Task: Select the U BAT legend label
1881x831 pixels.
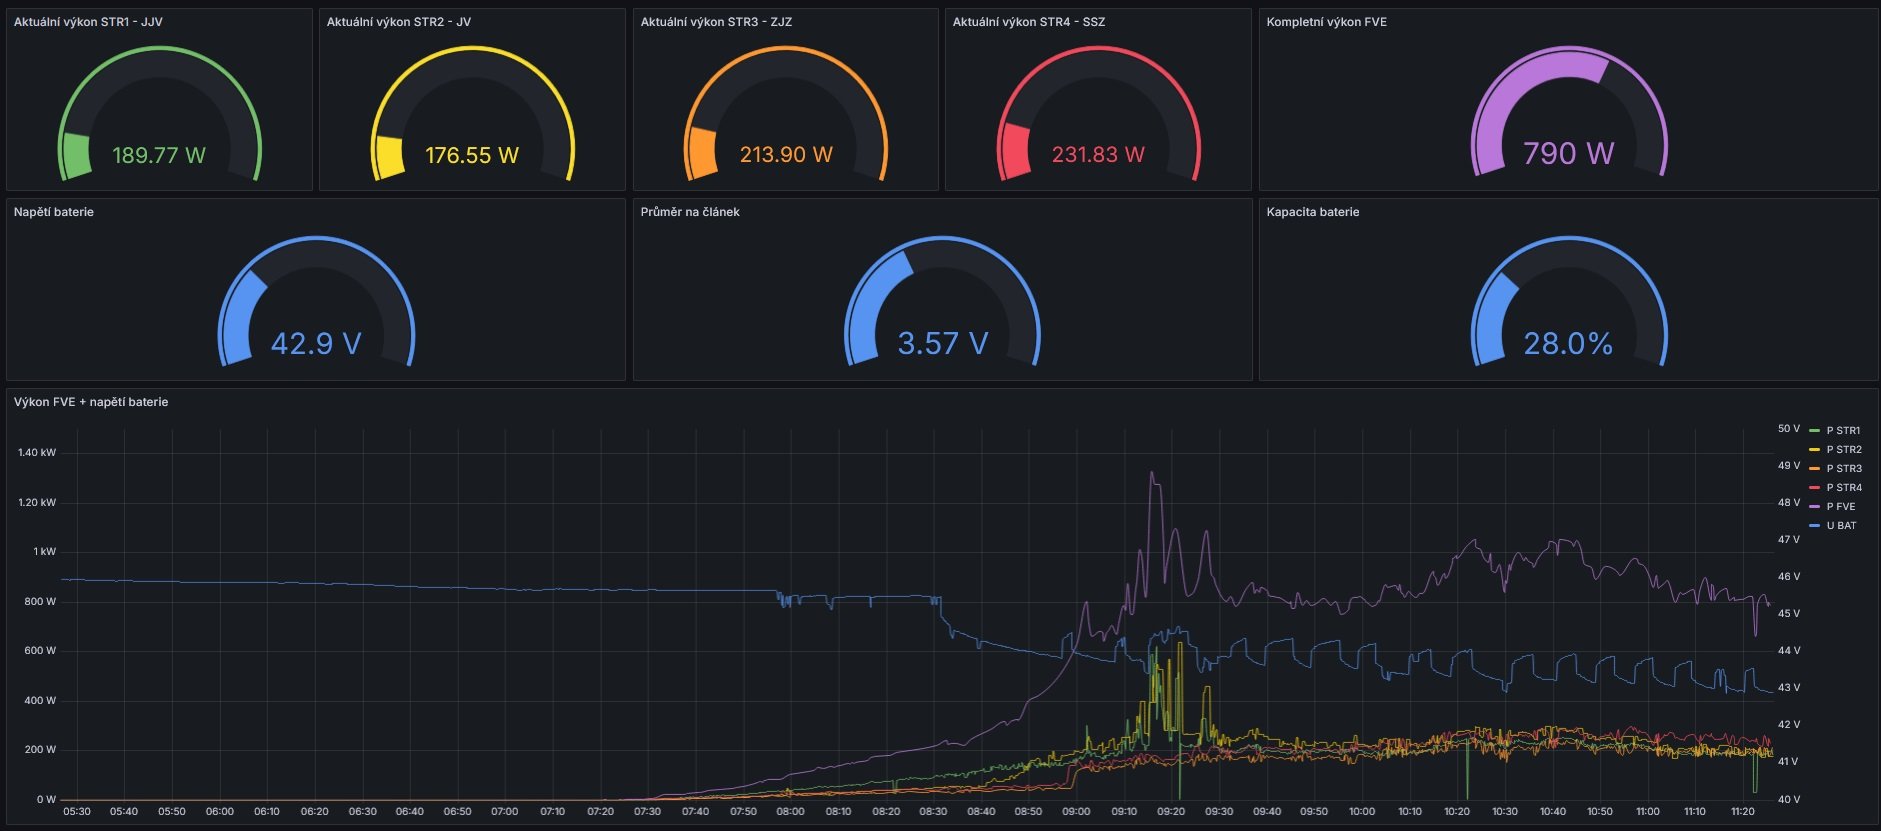Action: point(1841,526)
